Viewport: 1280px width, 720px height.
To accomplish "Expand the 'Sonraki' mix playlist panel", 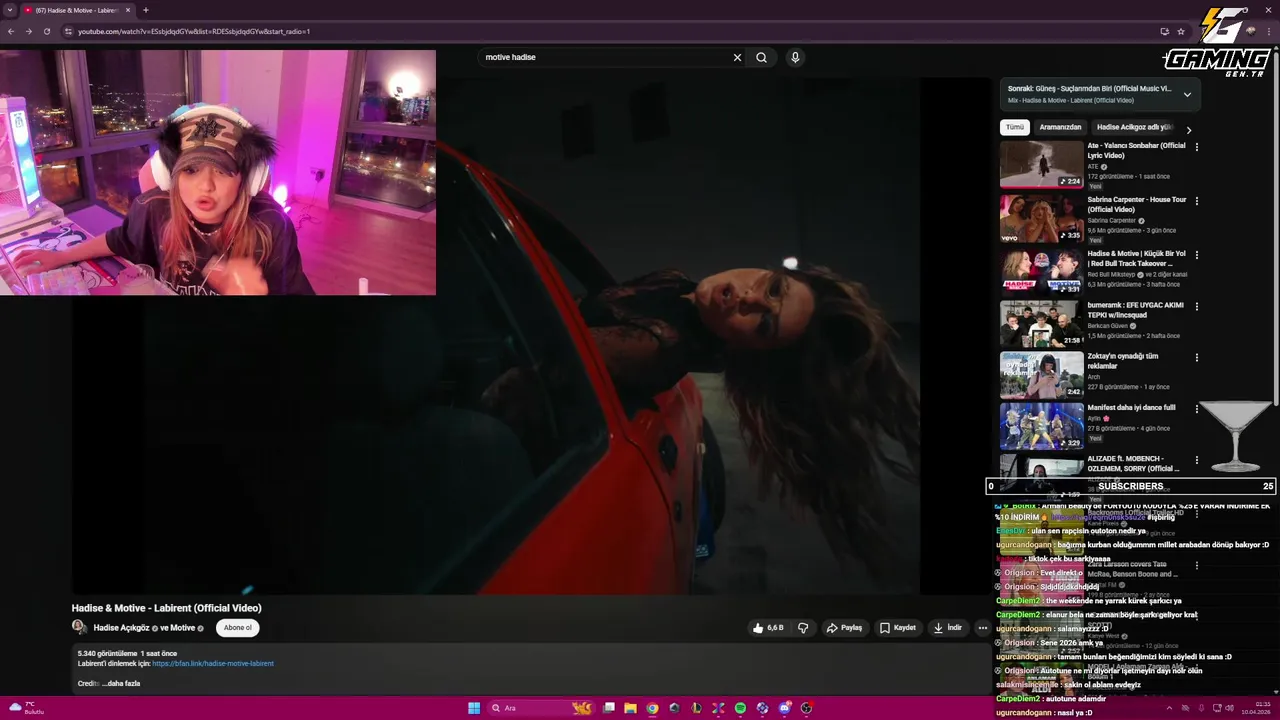I will pos(1187,94).
